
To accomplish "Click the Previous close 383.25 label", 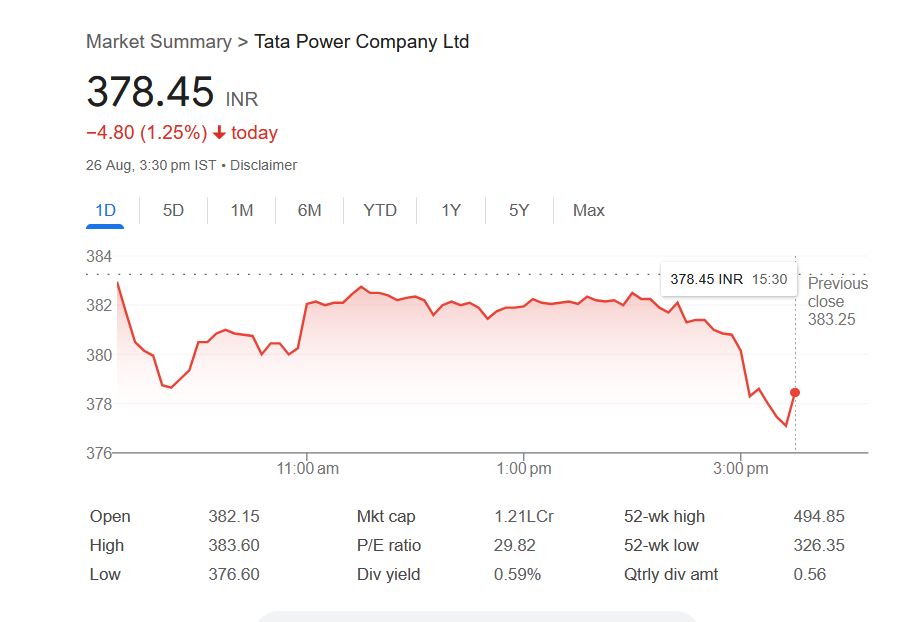I will click(x=837, y=302).
